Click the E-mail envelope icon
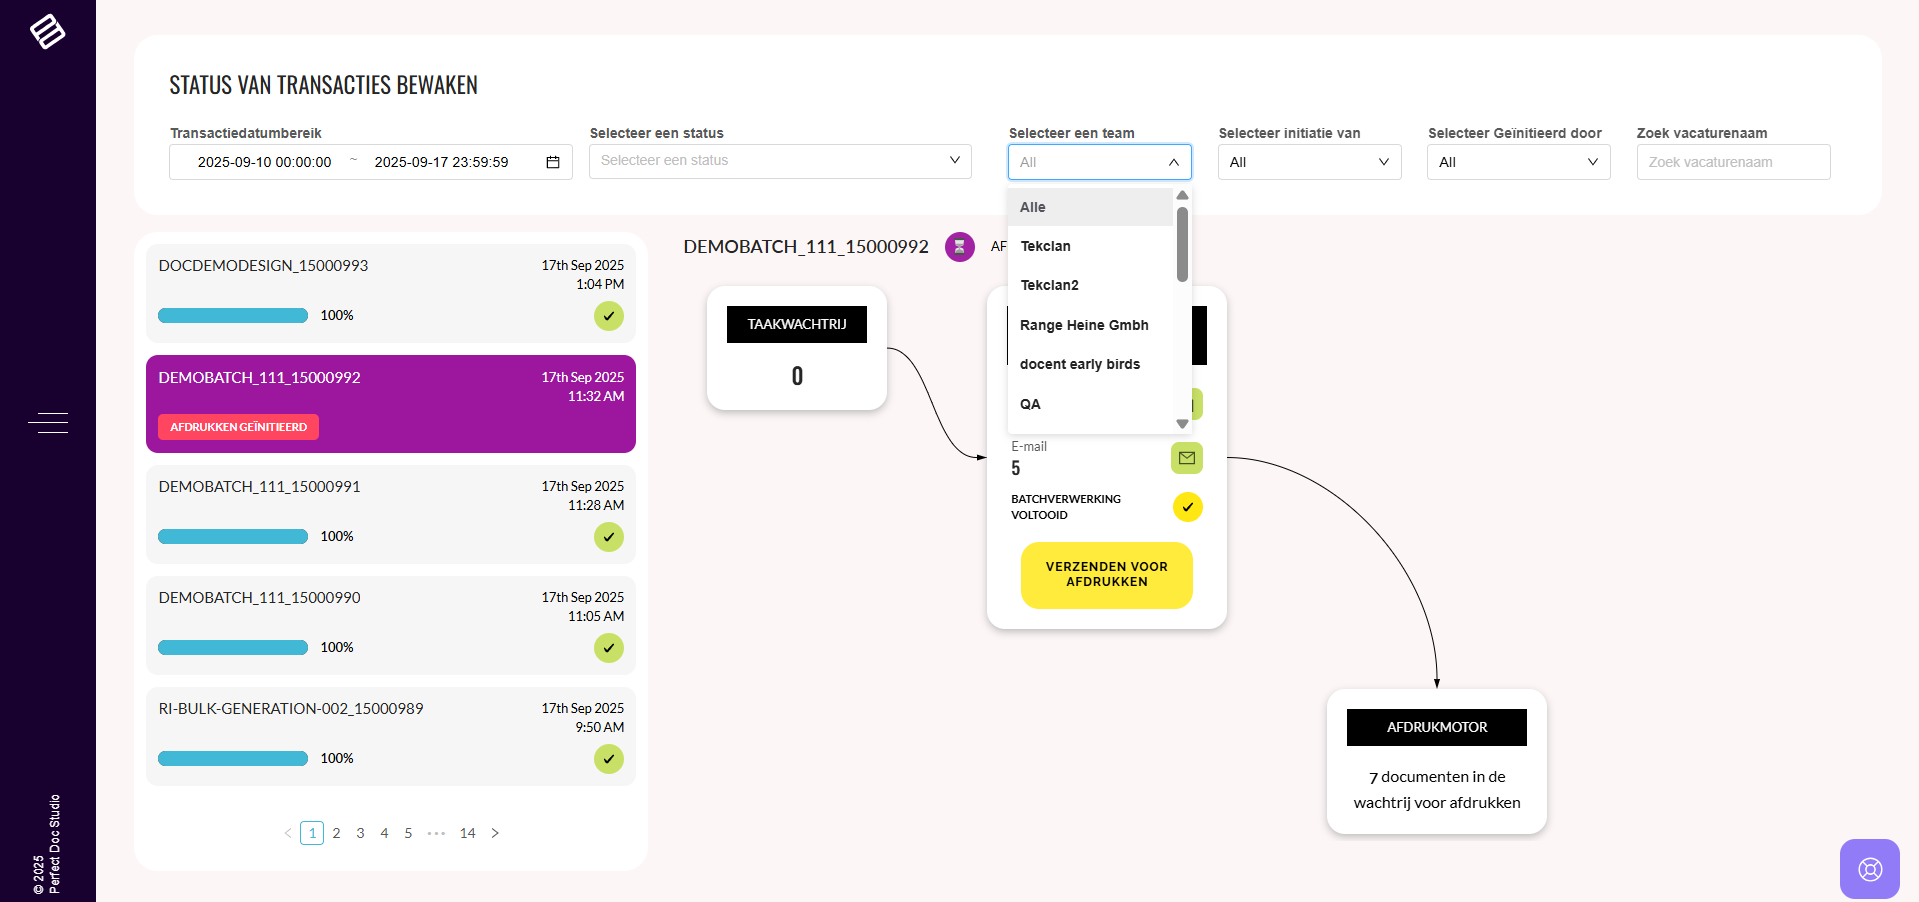 tap(1186, 458)
